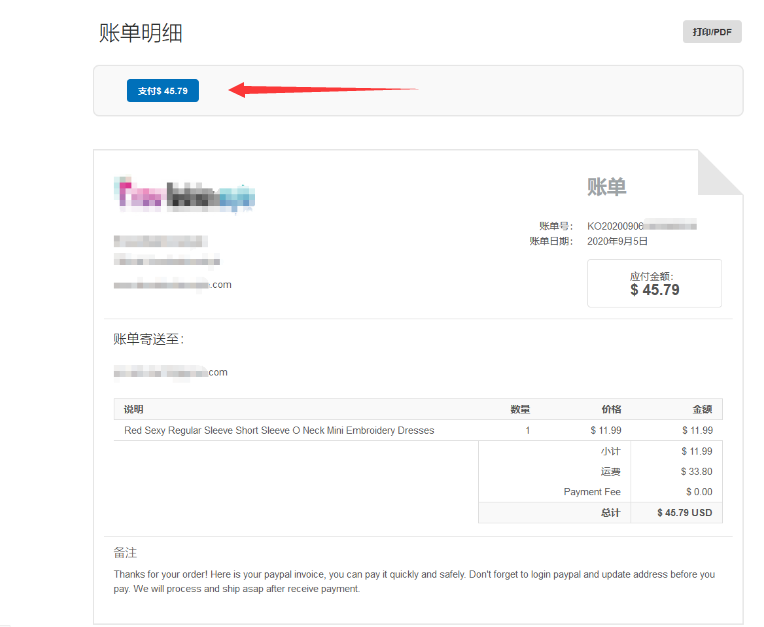Click the 备注 notes paragraph text
Viewport: 764px width, 627px height.
(x=414, y=581)
